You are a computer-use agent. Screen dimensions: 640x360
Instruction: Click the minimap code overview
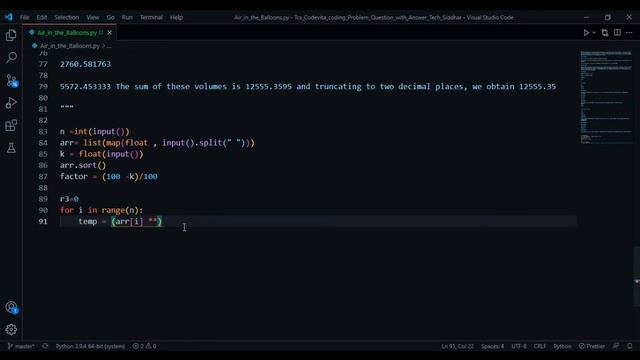(x=606, y=97)
